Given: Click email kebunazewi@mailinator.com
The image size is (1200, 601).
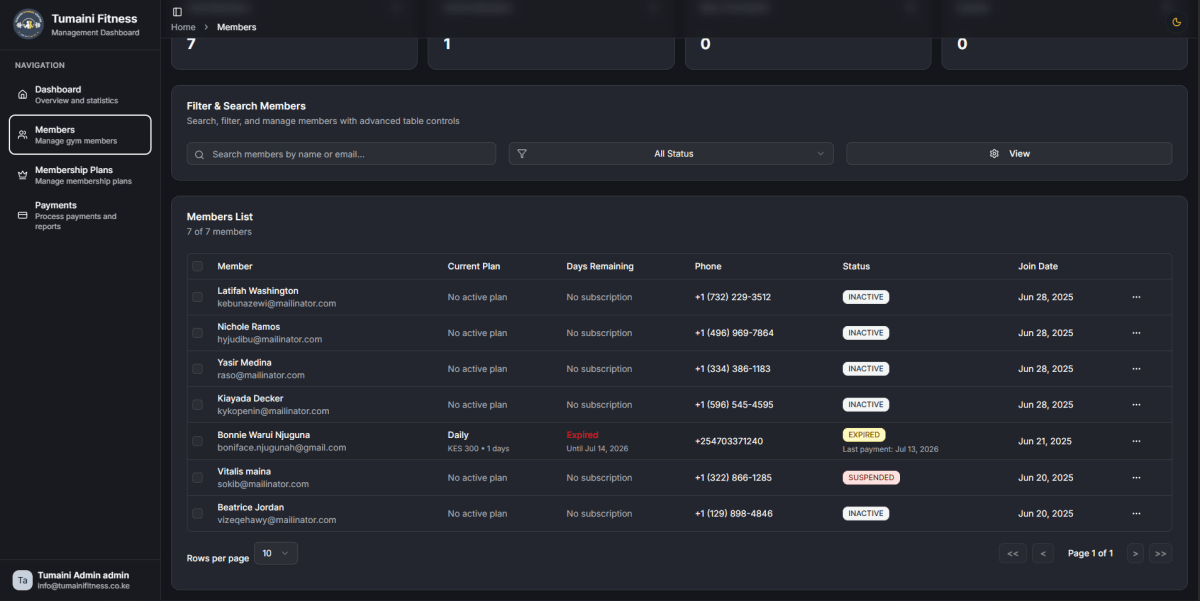Looking at the screenshot, I should (277, 303).
